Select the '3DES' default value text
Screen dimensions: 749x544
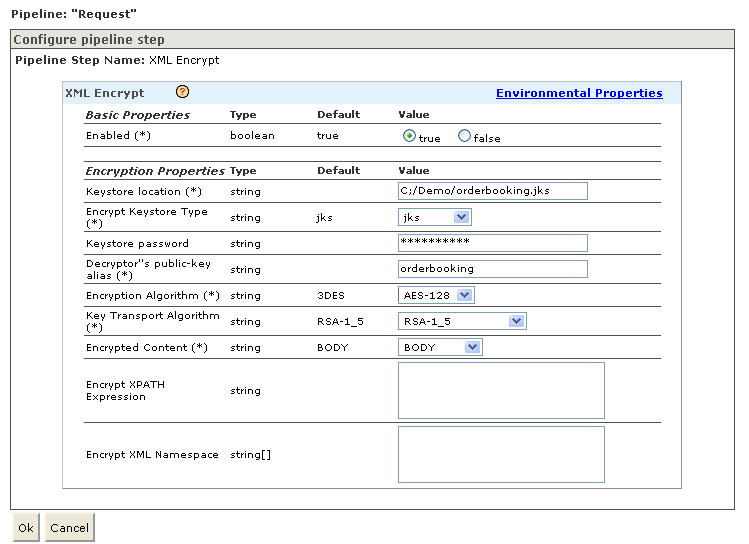[331, 296]
